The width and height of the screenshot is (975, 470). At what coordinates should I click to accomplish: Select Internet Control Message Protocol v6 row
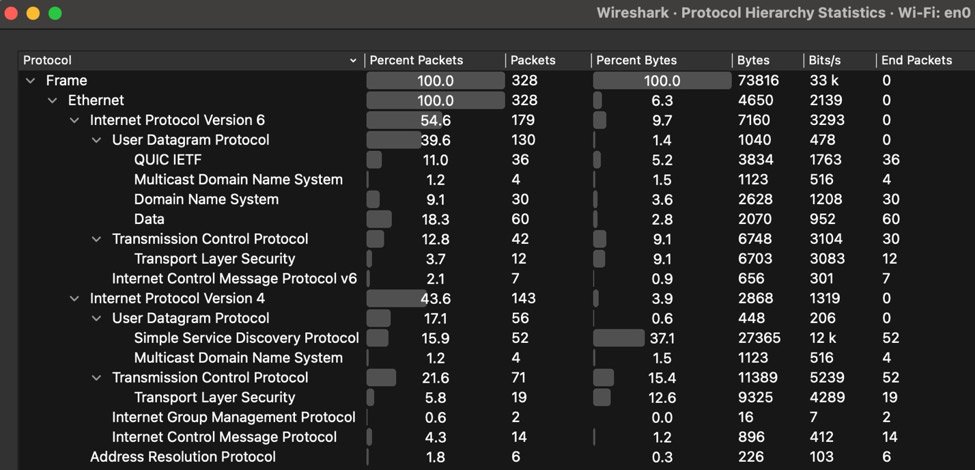point(496,279)
